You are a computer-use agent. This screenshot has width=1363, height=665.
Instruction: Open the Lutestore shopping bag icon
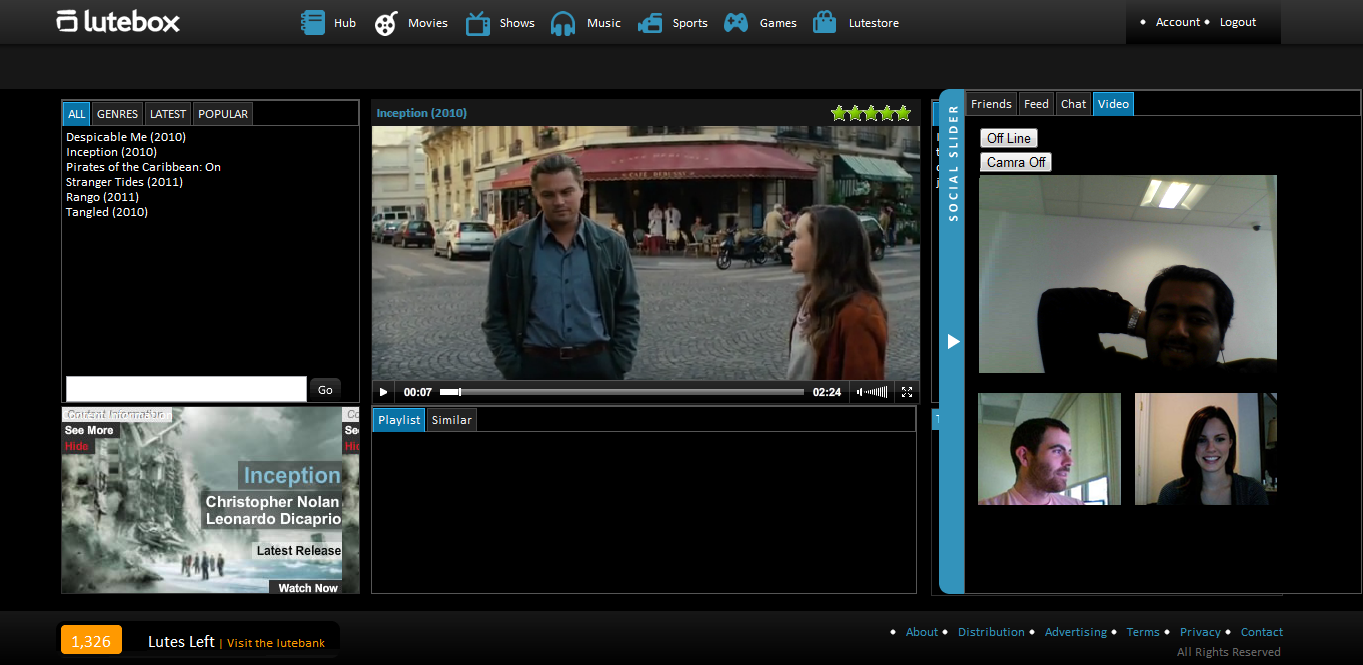pos(825,22)
